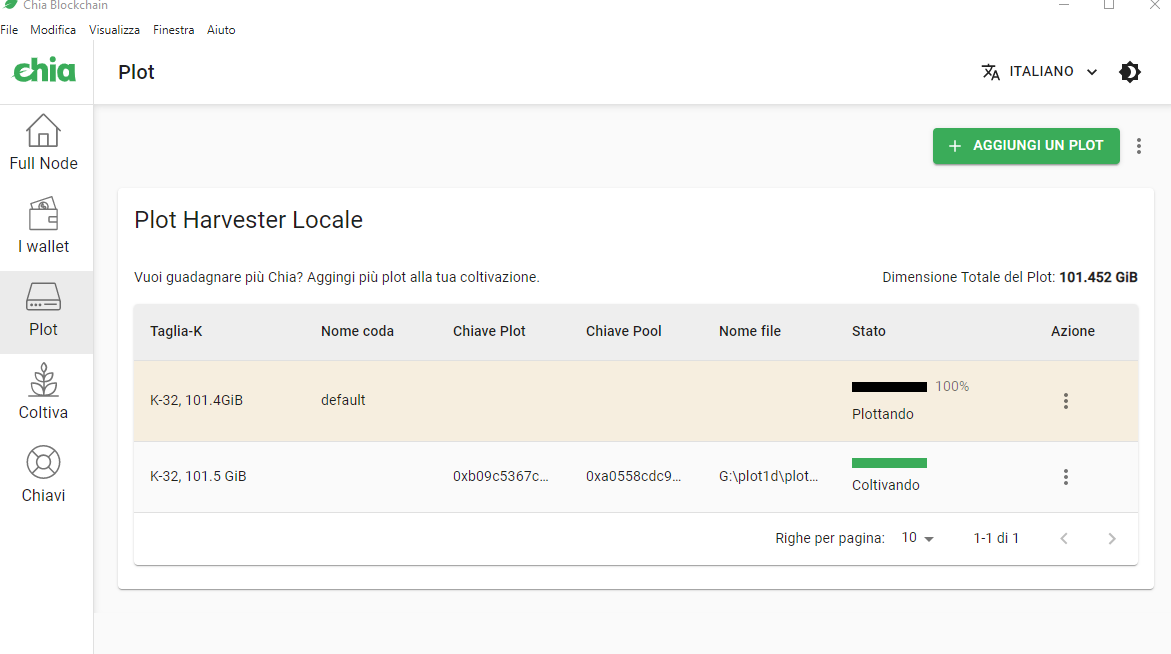Click plot key 0xb09c5367c...
The image size is (1171, 654).
500,477
